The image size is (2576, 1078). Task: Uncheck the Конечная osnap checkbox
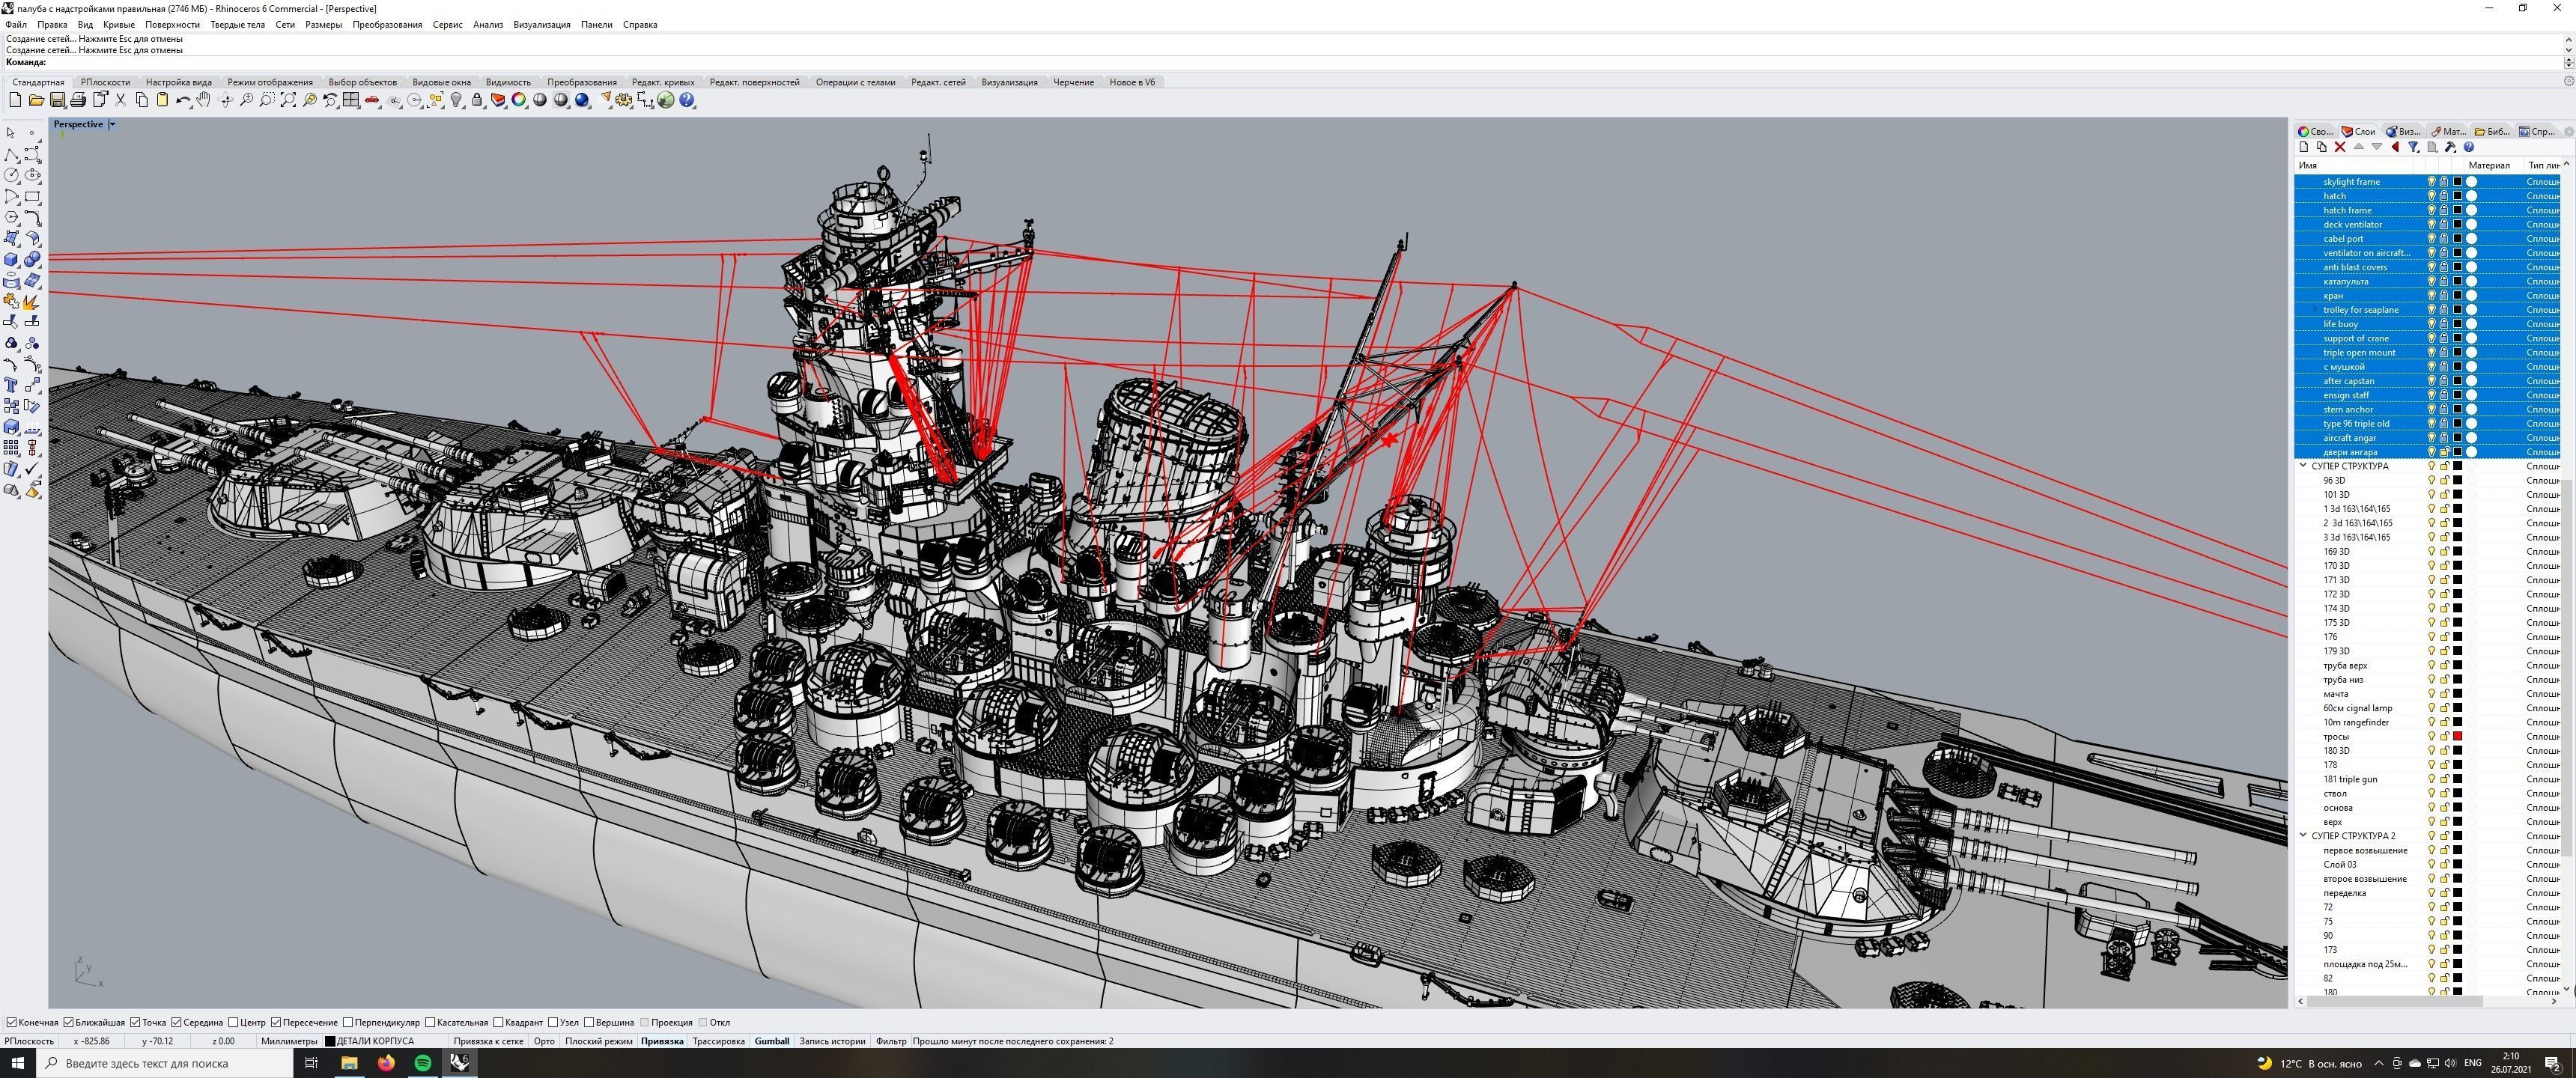[x=11, y=1022]
